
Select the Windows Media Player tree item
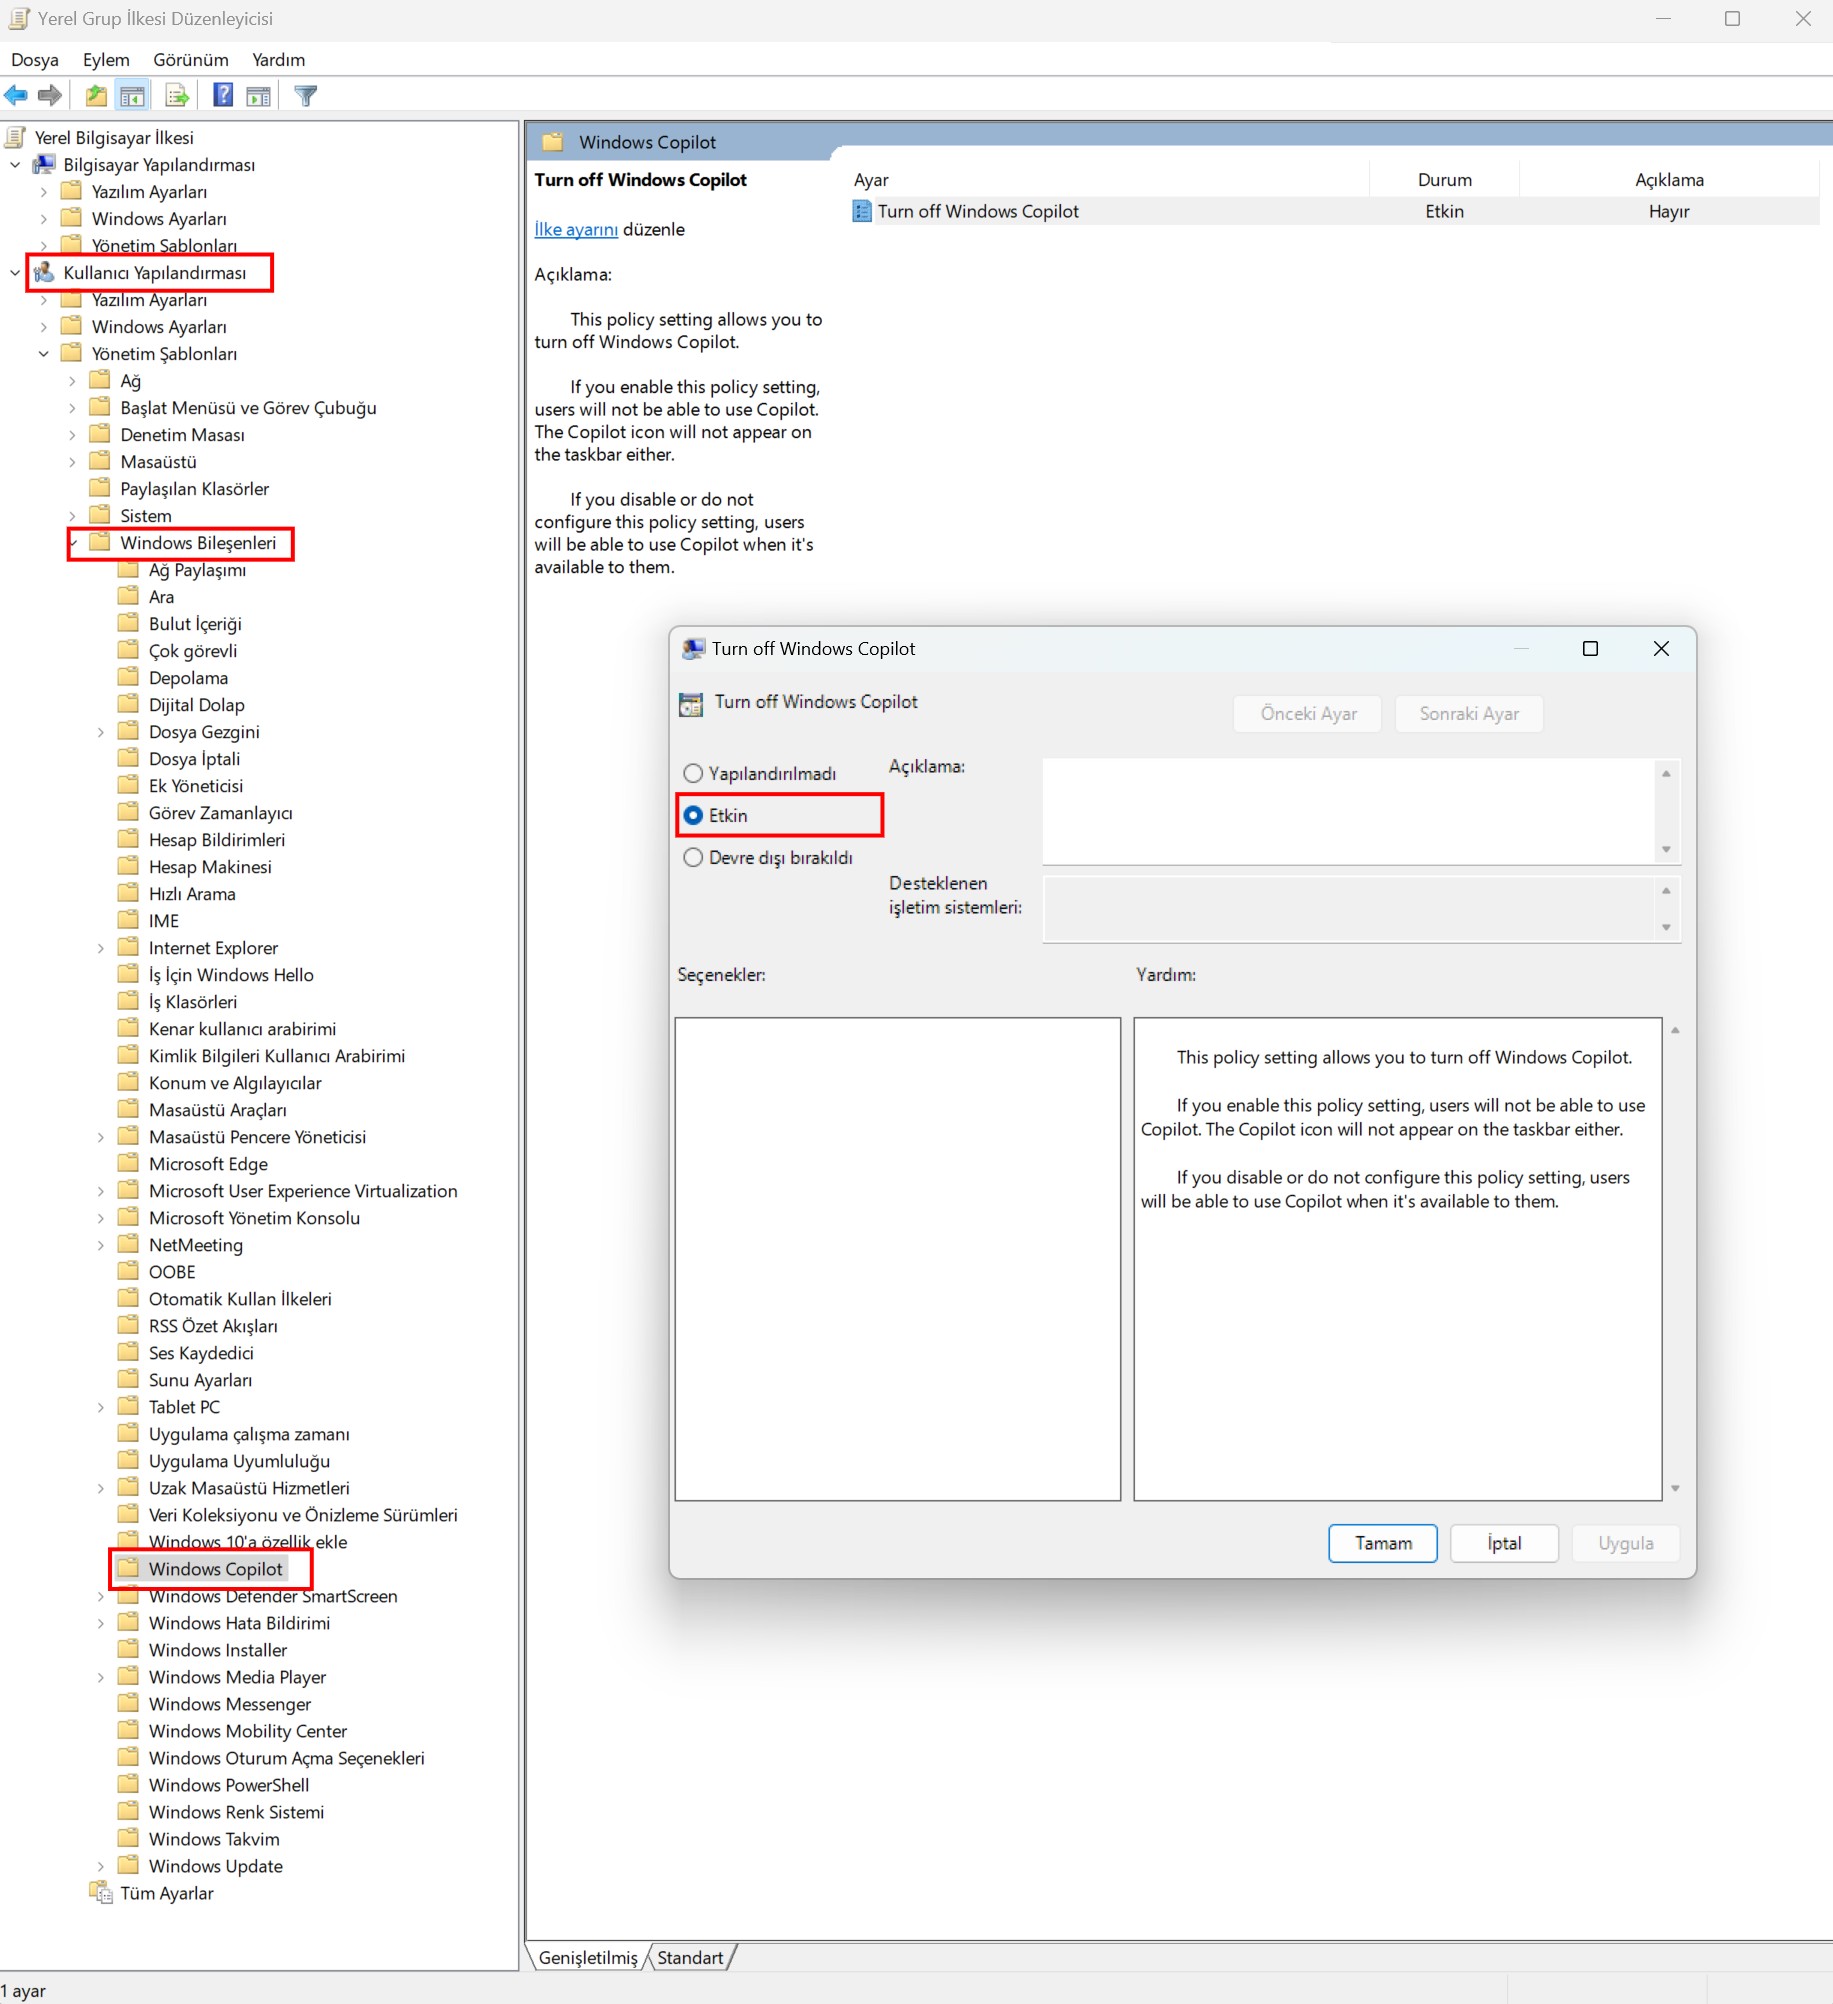click(x=237, y=1677)
